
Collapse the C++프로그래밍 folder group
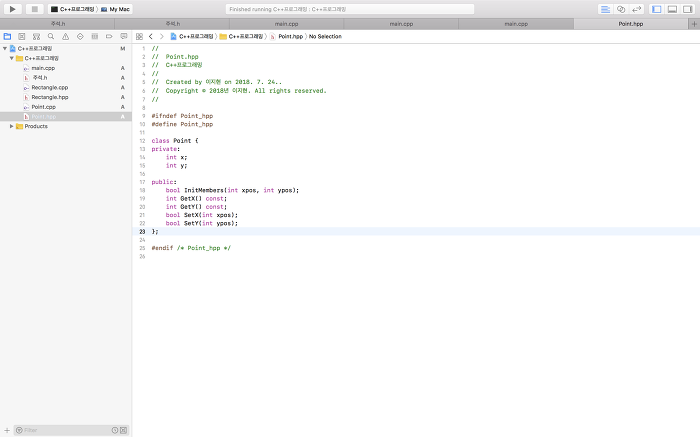coord(12,58)
